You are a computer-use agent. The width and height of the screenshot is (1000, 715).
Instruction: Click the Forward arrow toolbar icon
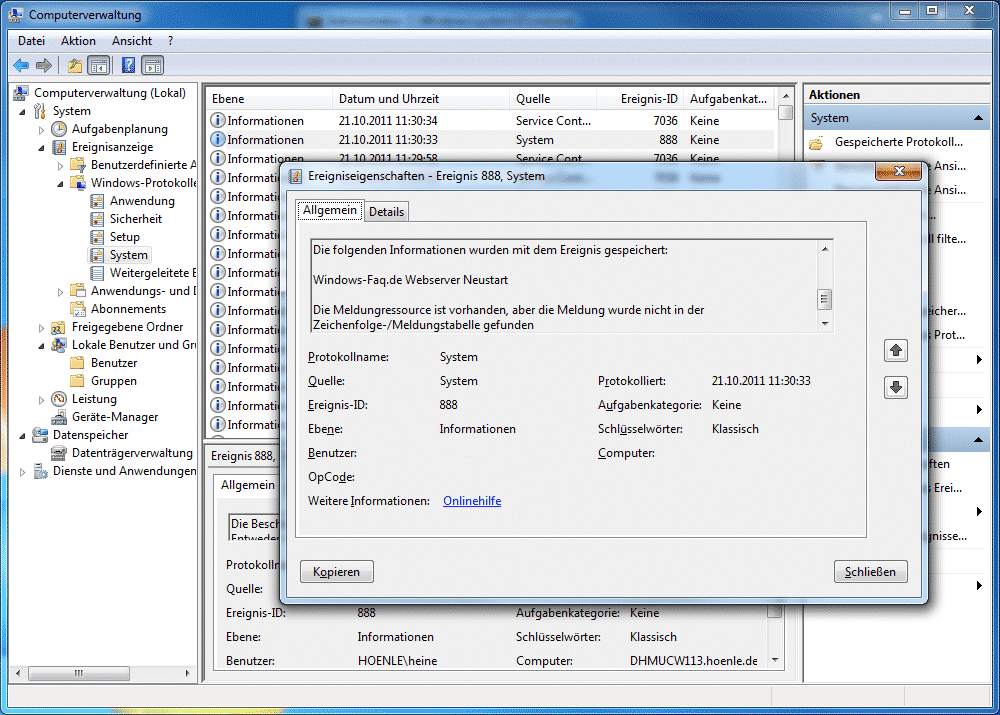coord(43,65)
